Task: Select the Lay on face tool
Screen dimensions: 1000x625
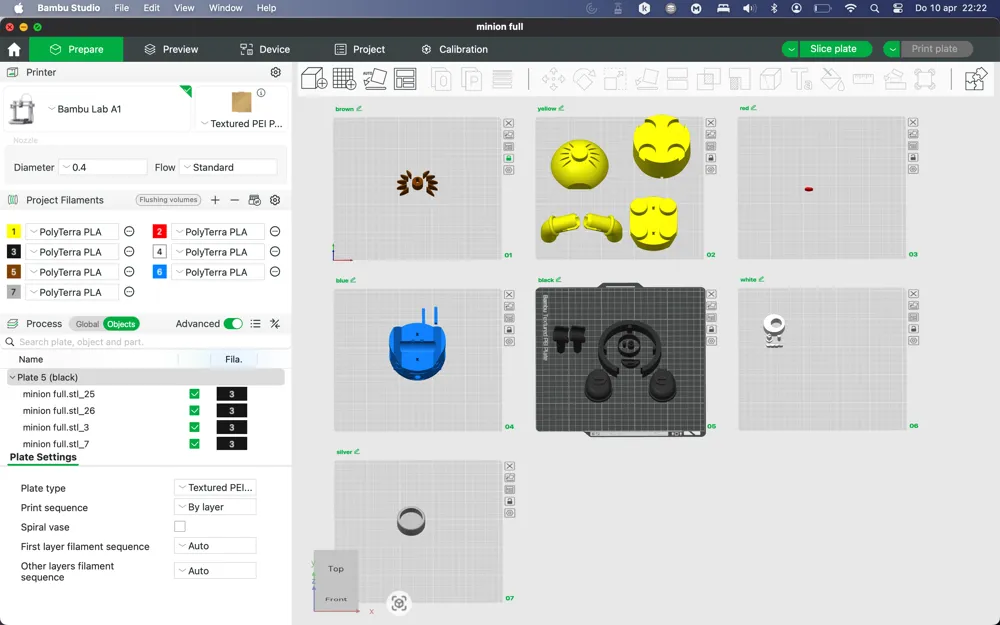Action: pos(646,80)
